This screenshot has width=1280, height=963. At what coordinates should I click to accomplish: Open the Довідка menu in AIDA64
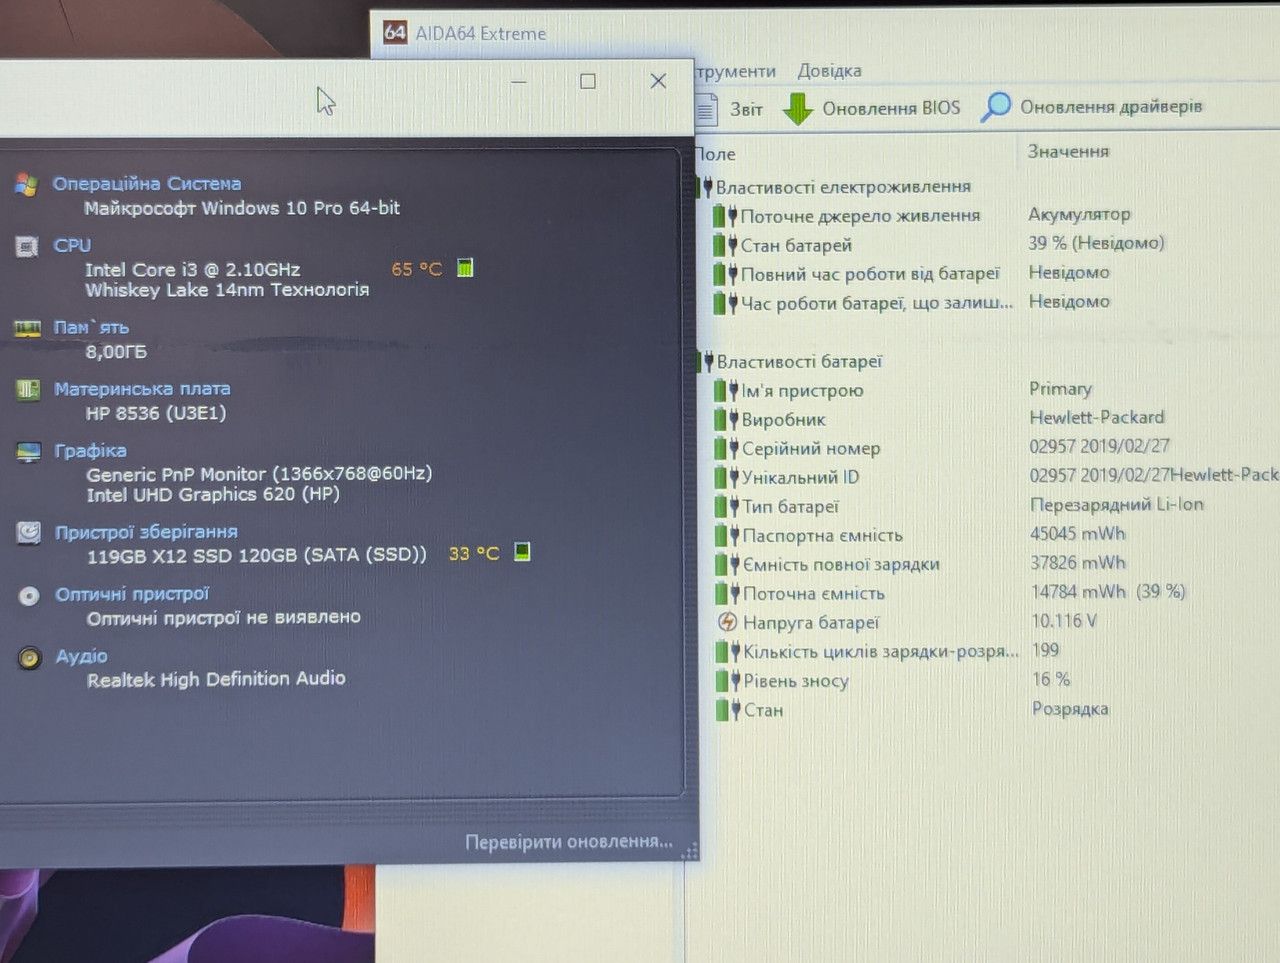point(829,71)
